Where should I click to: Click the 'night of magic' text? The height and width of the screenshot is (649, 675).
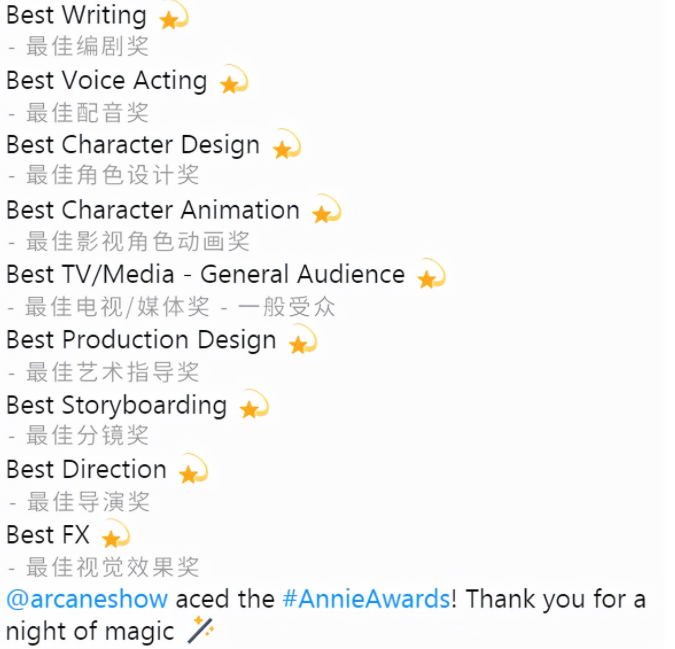point(90,632)
